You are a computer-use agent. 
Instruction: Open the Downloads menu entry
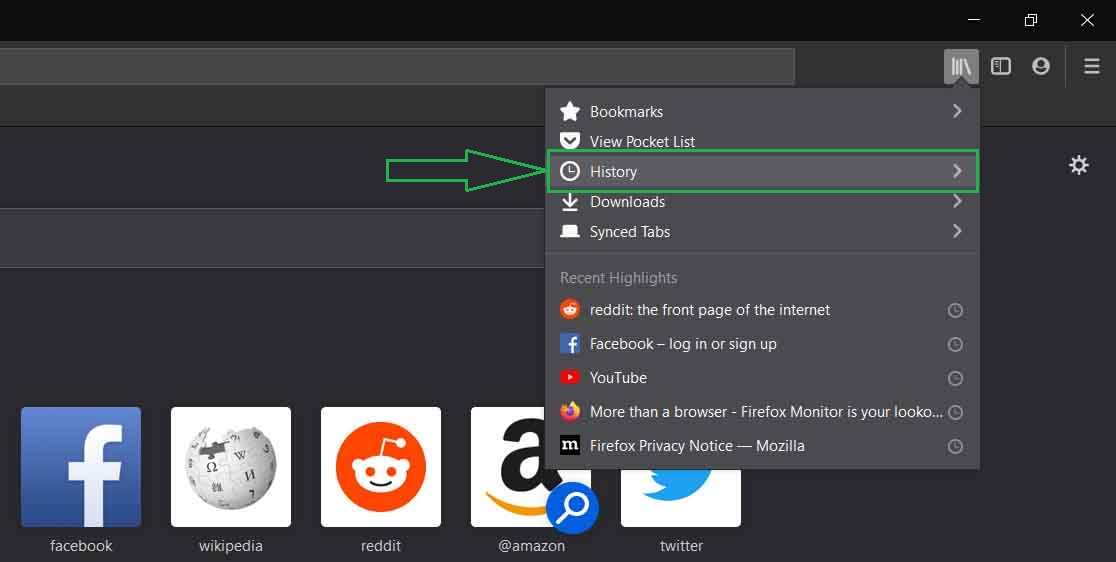pos(627,202)
